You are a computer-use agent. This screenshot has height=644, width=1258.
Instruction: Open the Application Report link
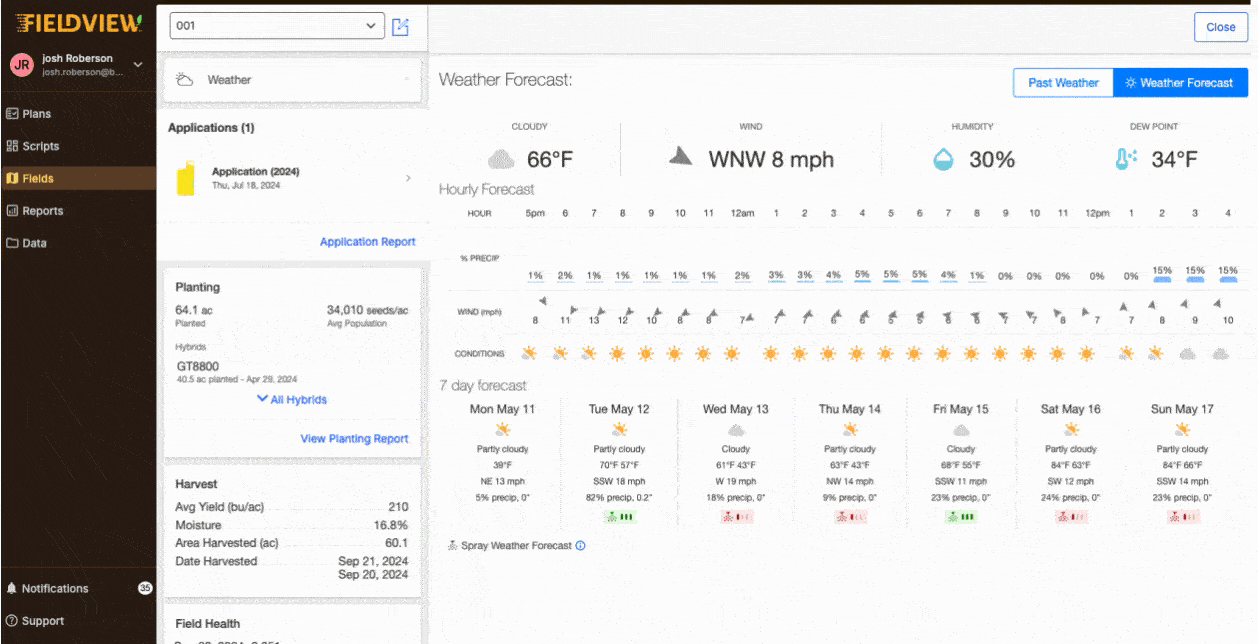click(367, 242)
